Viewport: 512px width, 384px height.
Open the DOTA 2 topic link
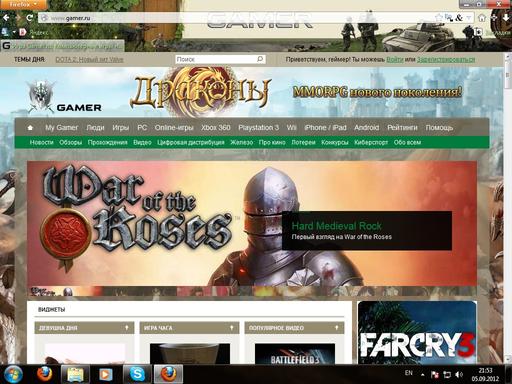click(x=89, y=59)
